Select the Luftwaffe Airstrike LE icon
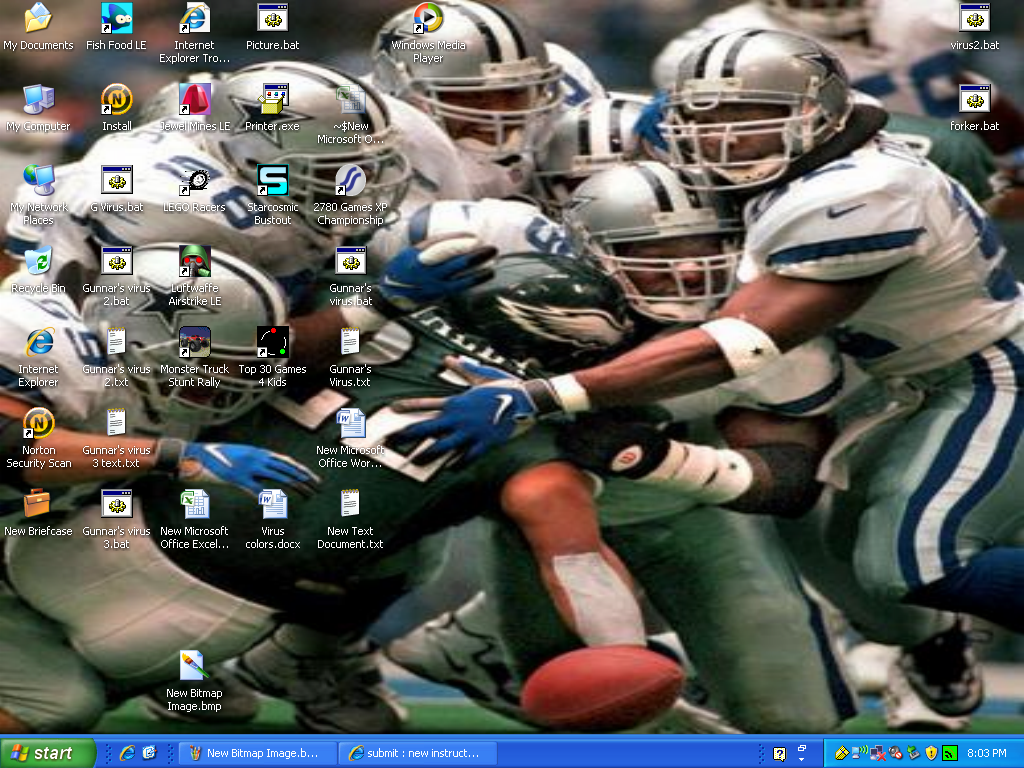 (x=195, y=276)
